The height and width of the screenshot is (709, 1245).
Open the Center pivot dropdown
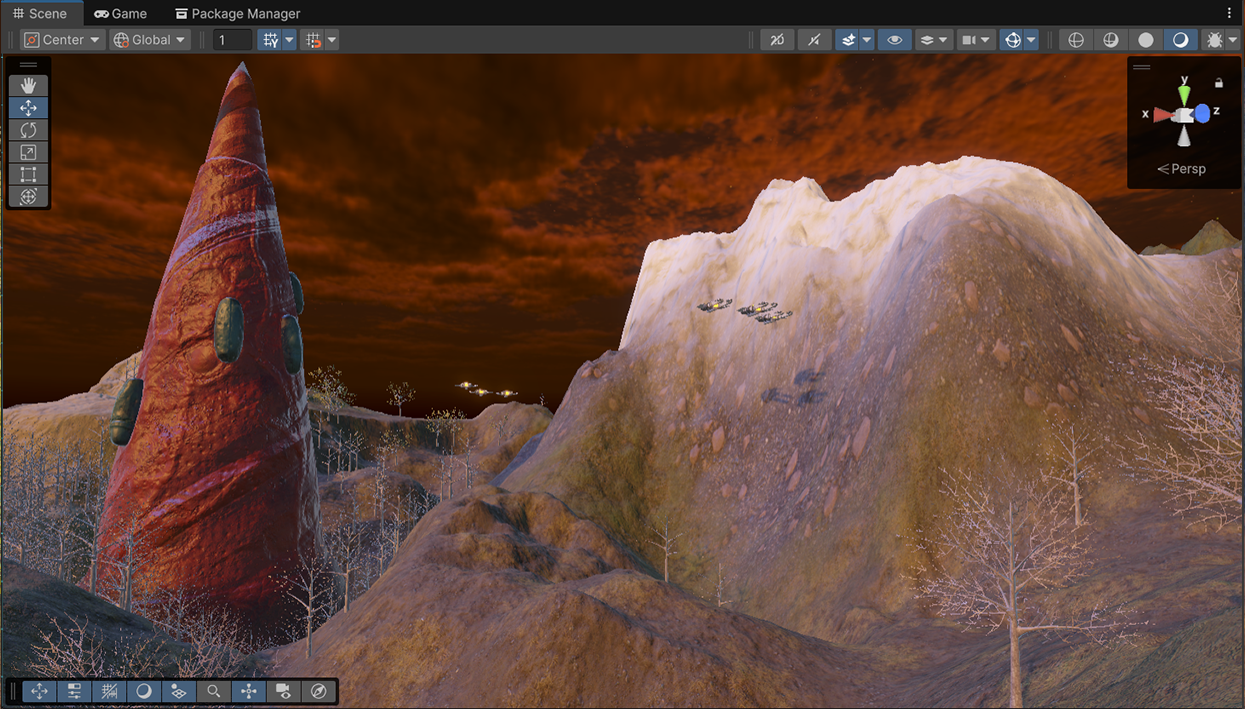click(62, 40)
